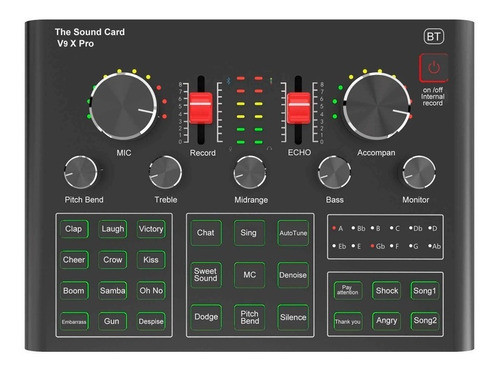
Task: Enable AutoTune
Action: [293, 233]
